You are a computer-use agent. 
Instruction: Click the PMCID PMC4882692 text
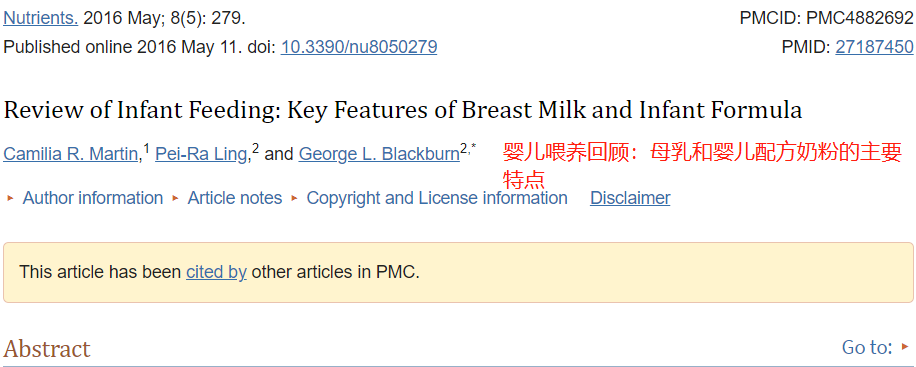click(826, 18)
